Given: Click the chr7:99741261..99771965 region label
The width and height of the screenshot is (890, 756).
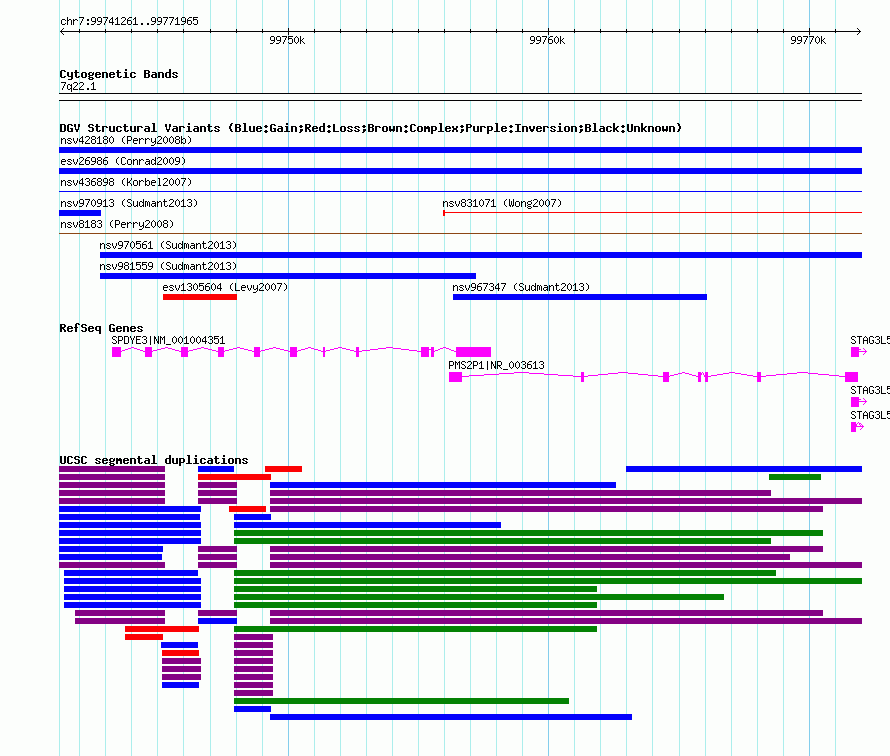Looking at the screenshot, I should [129, 21].
